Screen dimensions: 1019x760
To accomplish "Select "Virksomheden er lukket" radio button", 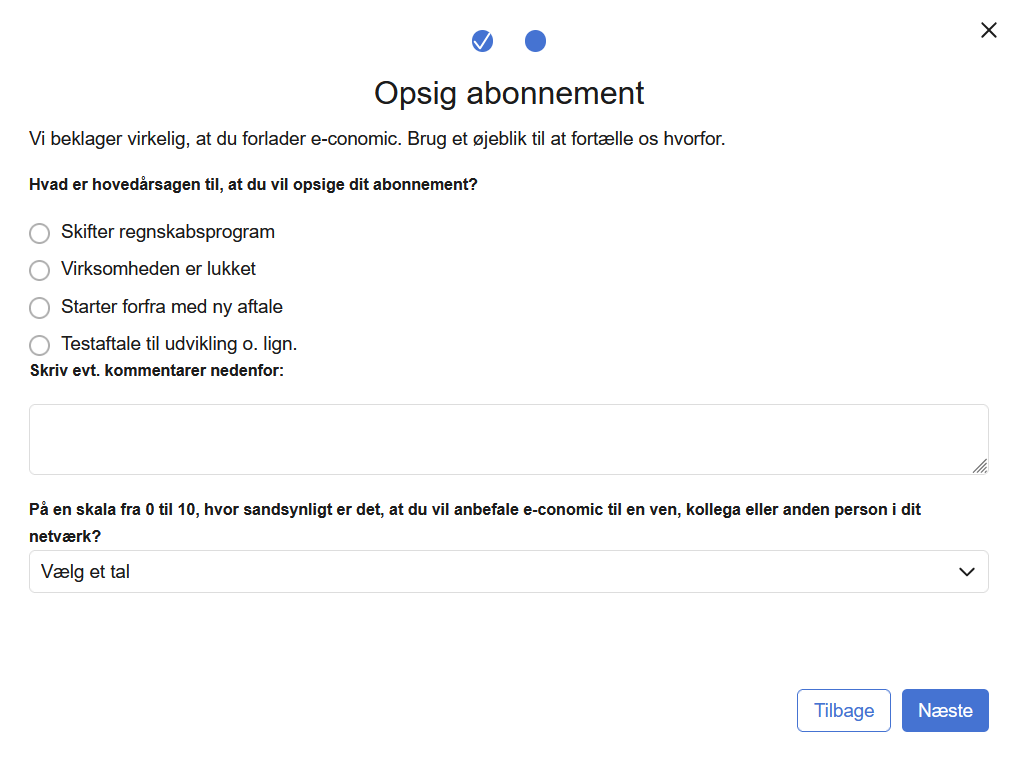I will point(39,270).
